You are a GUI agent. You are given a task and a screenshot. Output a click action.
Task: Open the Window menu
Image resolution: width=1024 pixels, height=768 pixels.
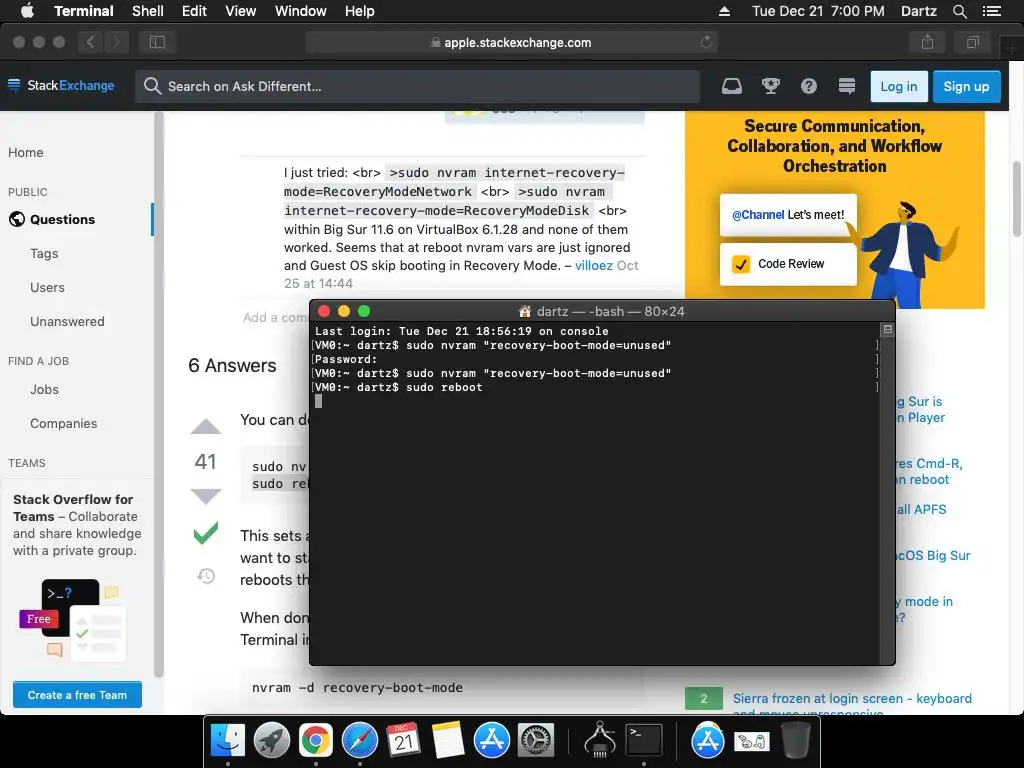[300, 11]
